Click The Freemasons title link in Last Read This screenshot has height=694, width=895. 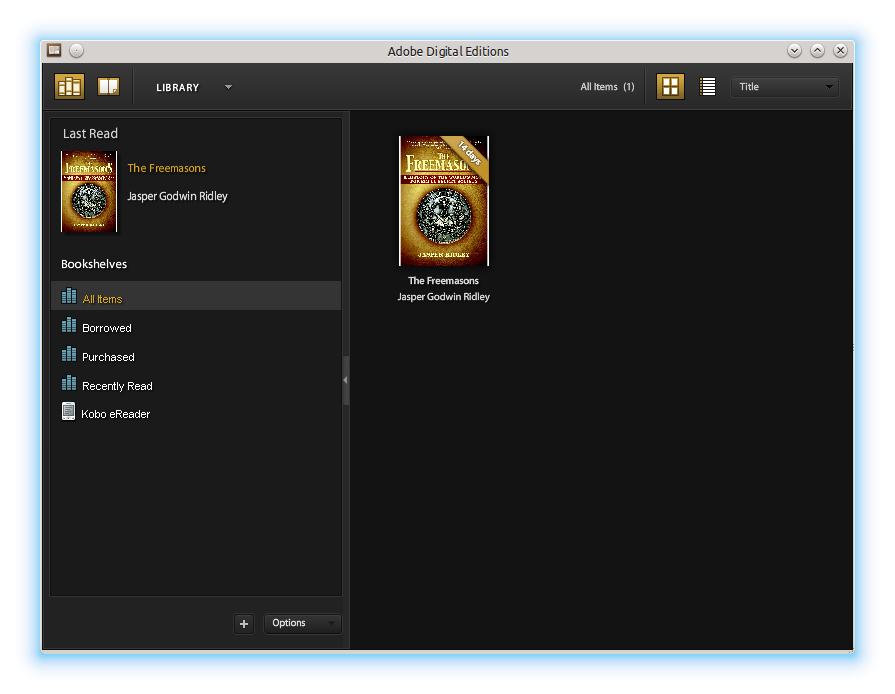point(166,168)
